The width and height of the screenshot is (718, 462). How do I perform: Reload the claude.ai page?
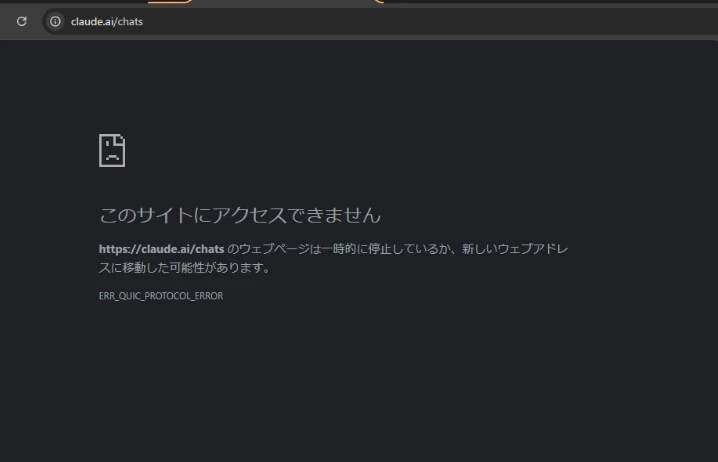22,22
